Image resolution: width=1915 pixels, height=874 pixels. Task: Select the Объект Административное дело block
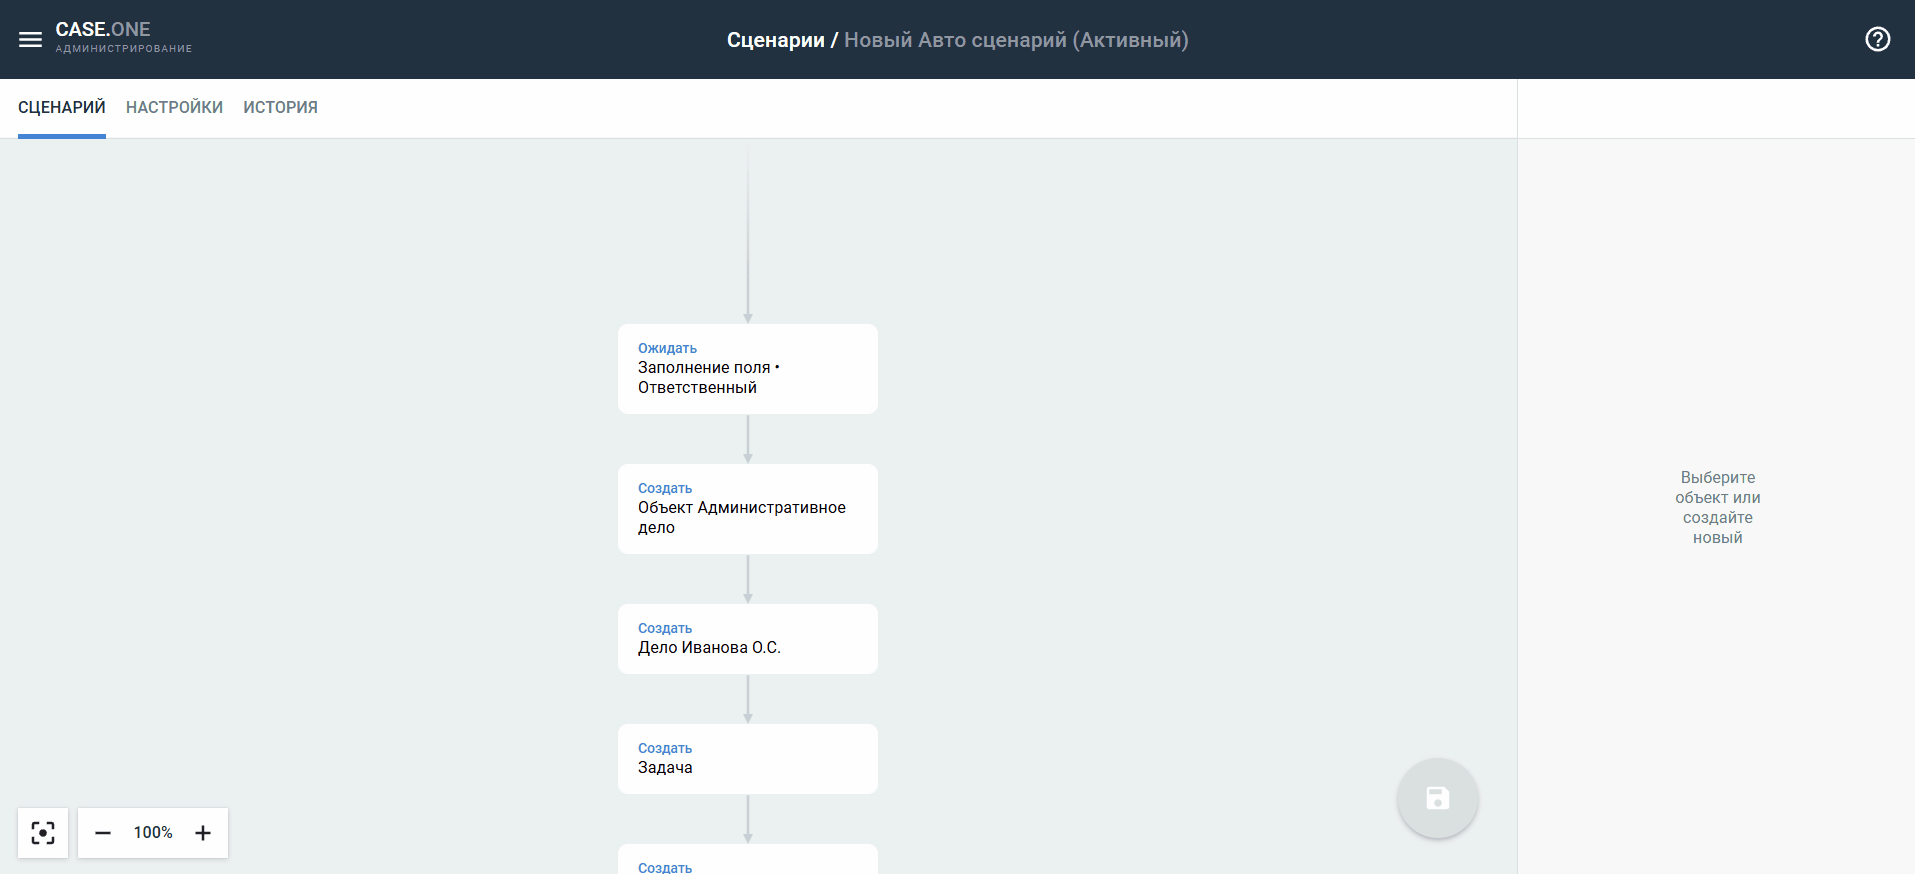click(x=747, y=509)
